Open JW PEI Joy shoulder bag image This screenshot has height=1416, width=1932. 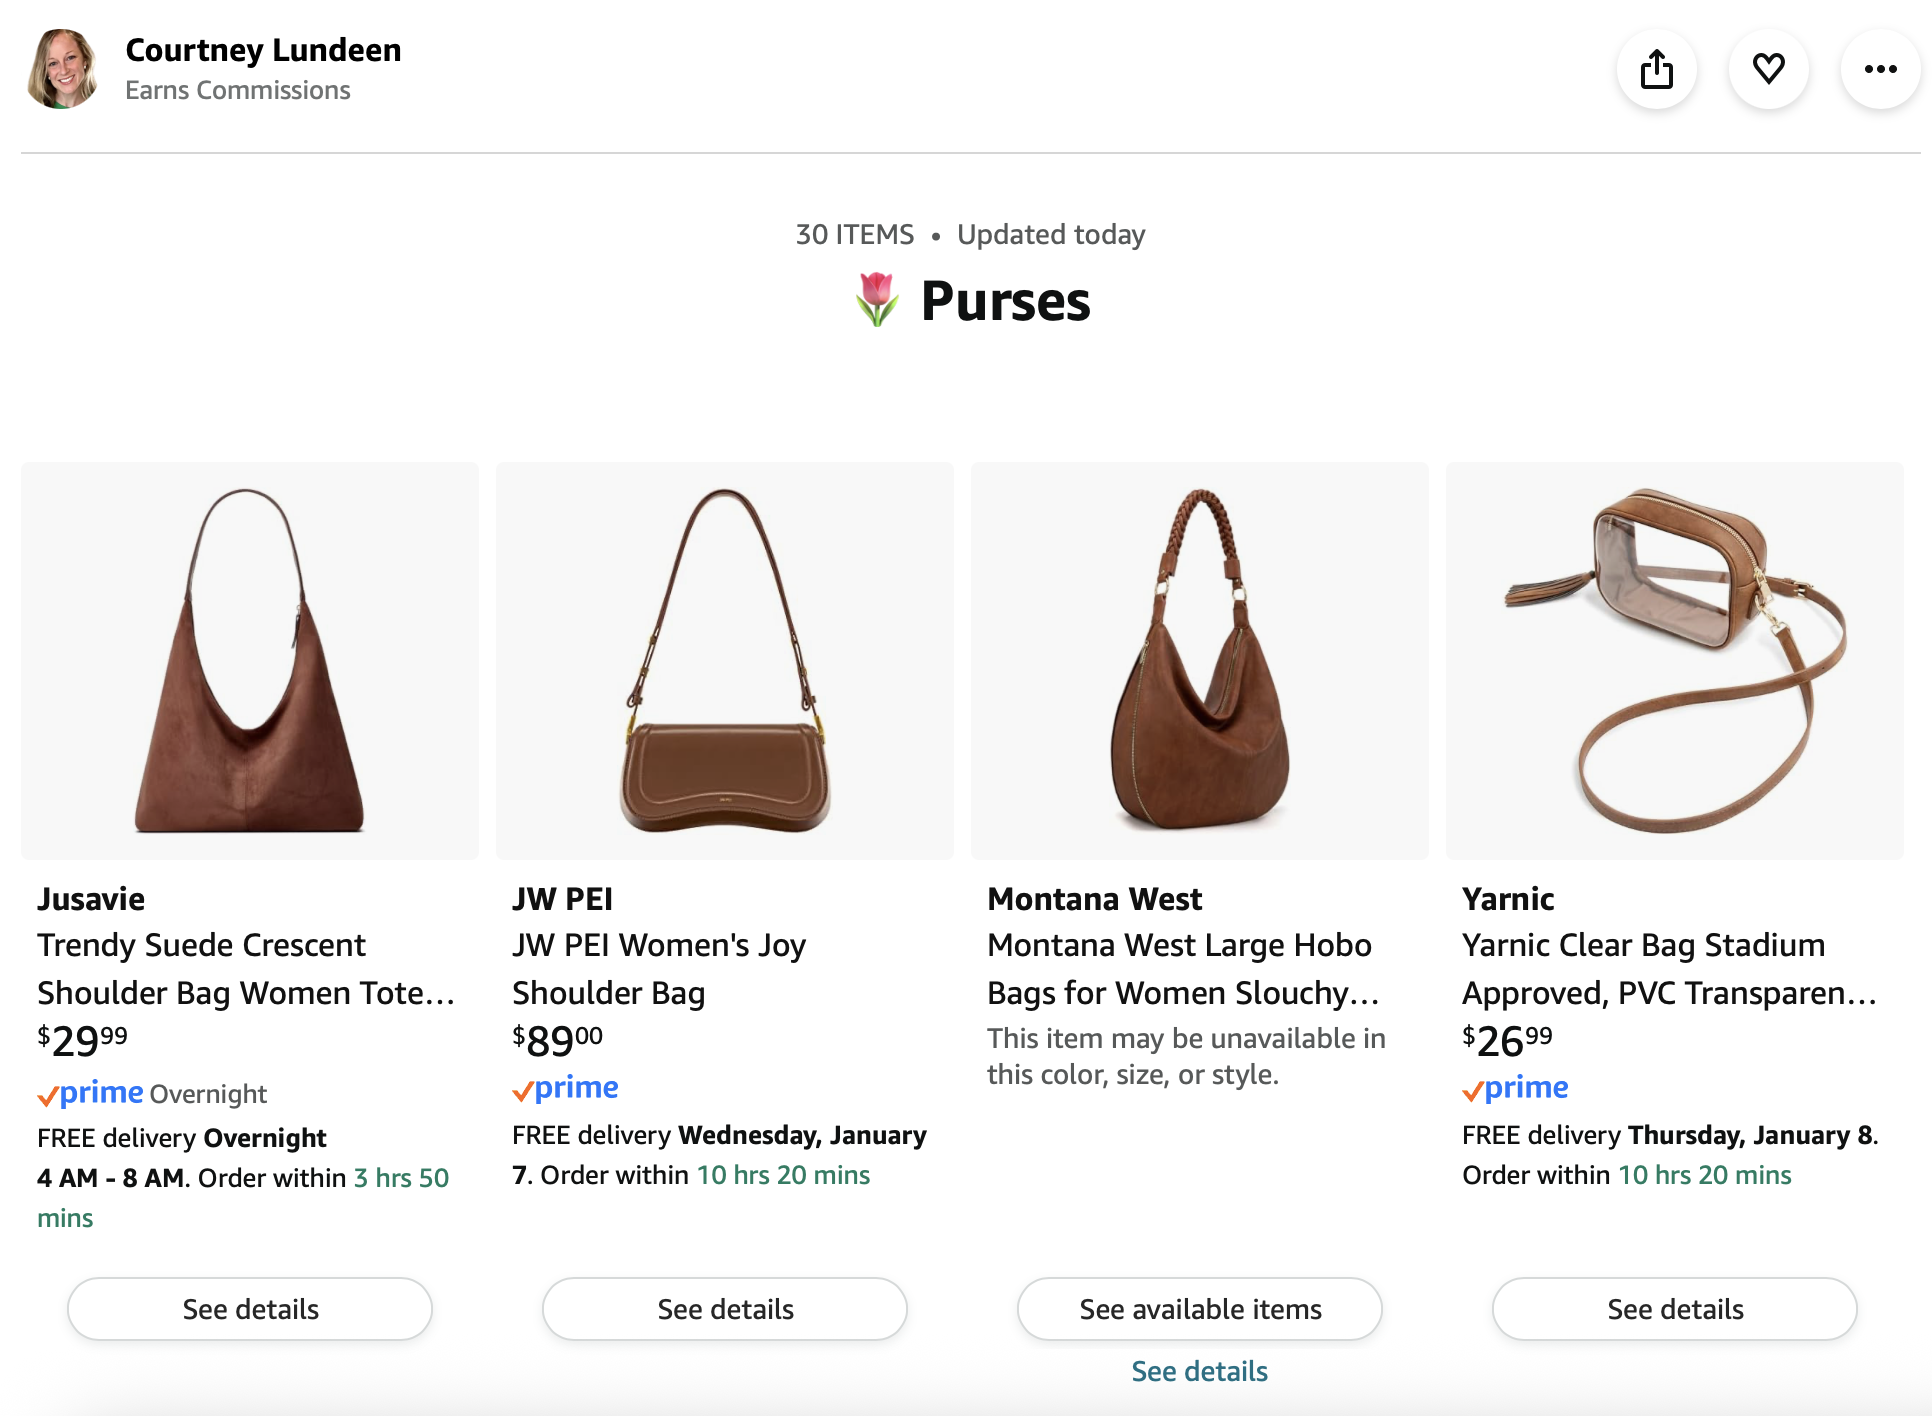click(725, 660)
